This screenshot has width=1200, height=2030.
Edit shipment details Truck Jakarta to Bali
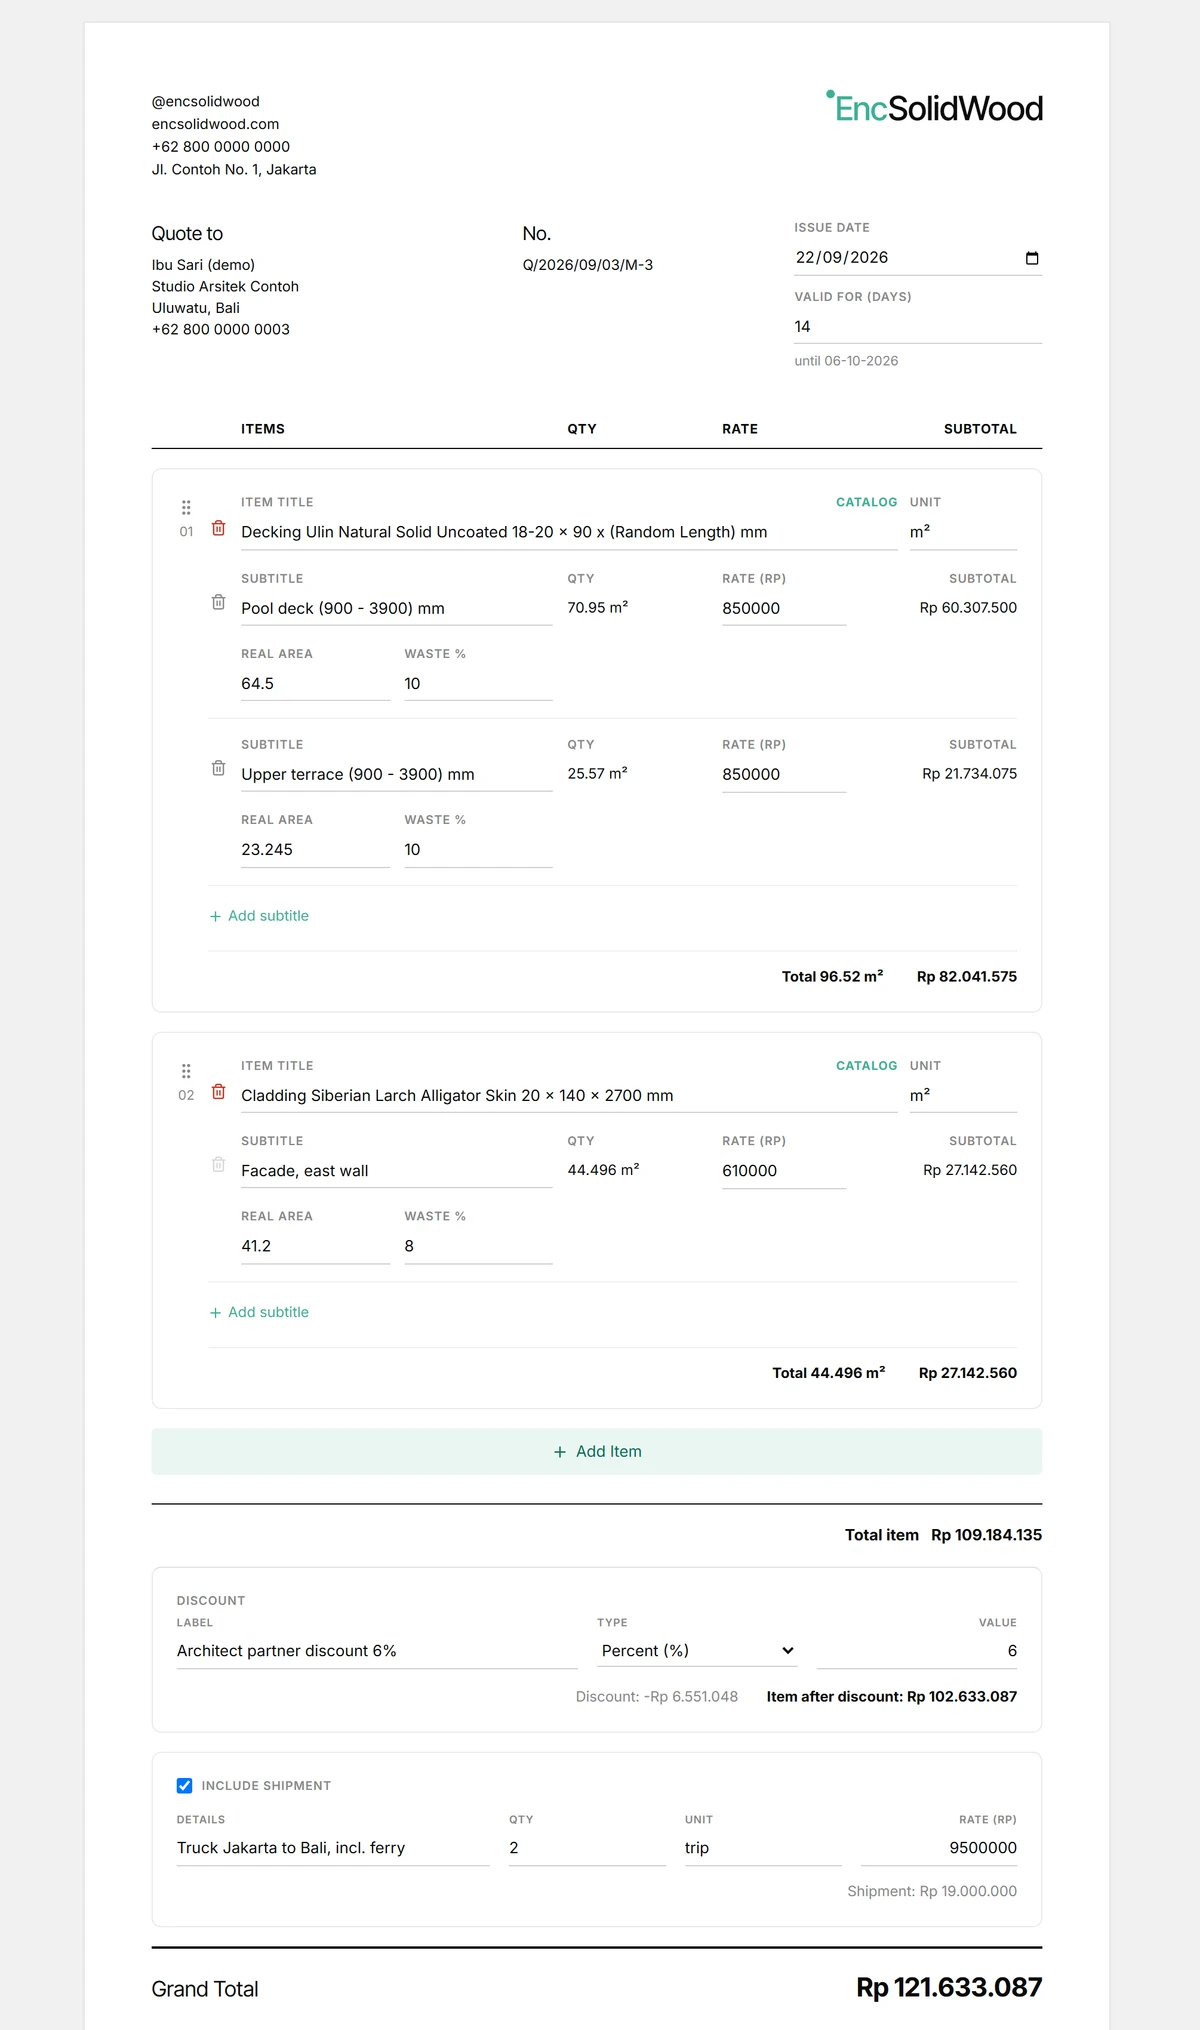pos(333,1848)
